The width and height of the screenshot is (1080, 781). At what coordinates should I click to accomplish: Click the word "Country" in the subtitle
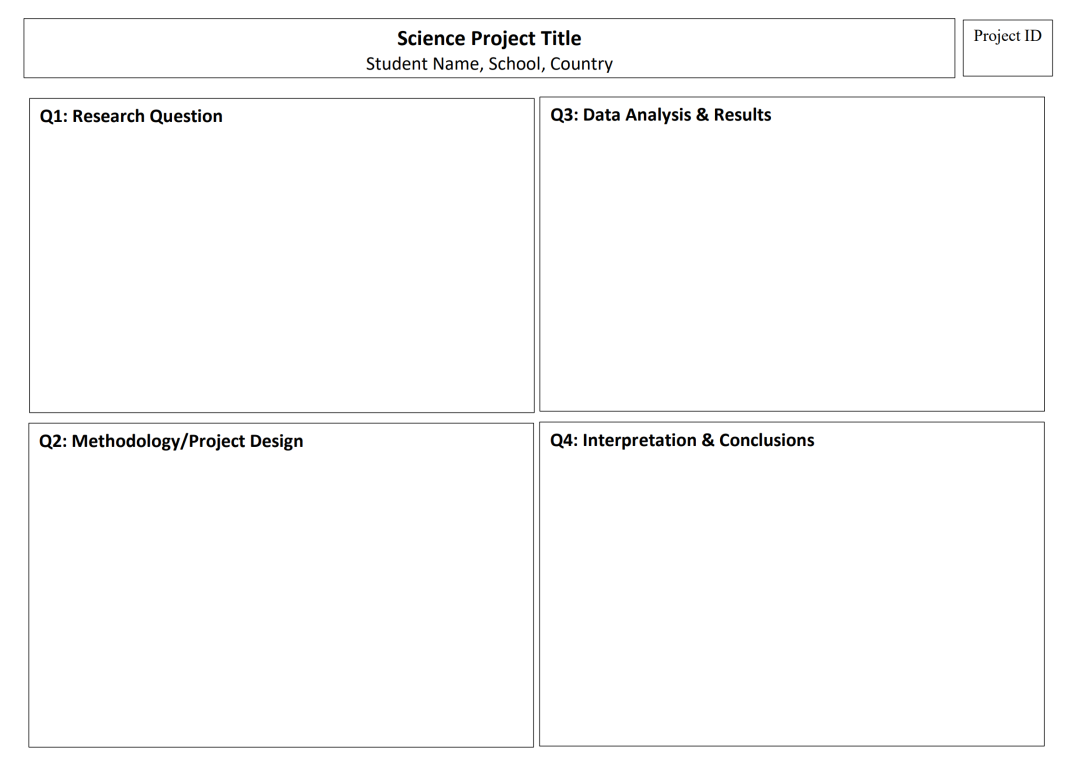(579, 64)
